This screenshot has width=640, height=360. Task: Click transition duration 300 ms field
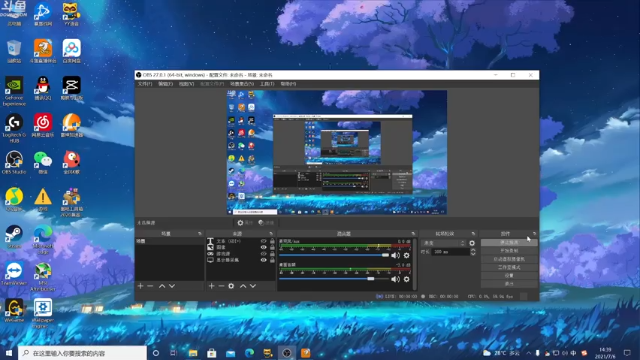450,252
